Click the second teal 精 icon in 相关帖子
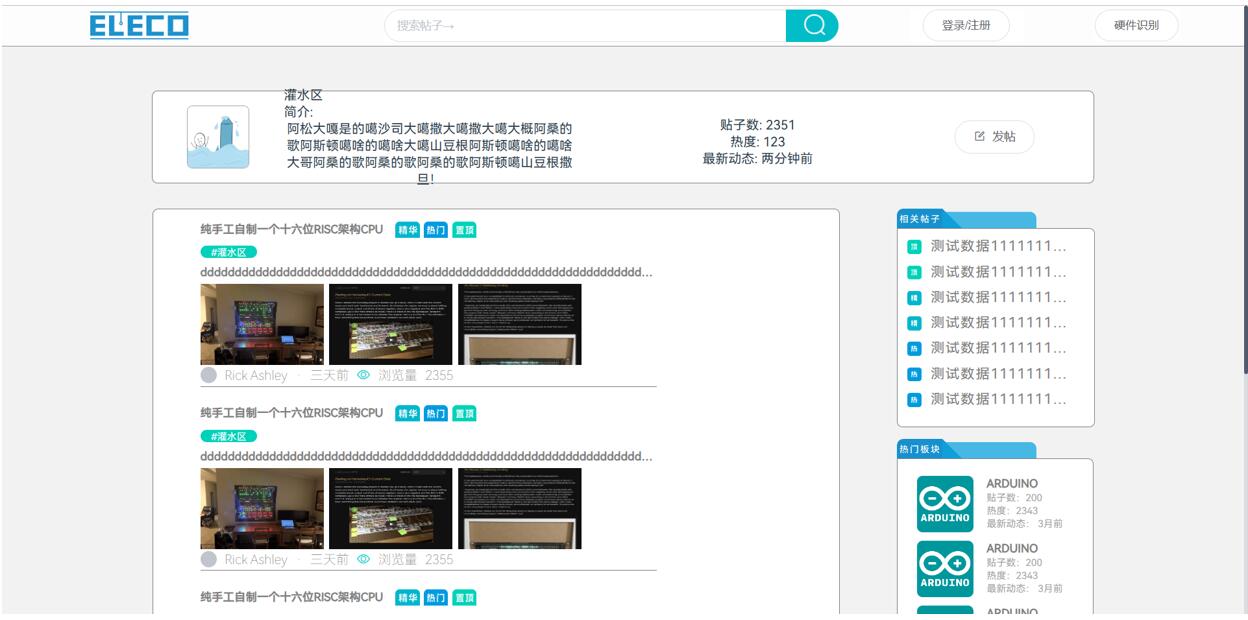 coord(913,323)
